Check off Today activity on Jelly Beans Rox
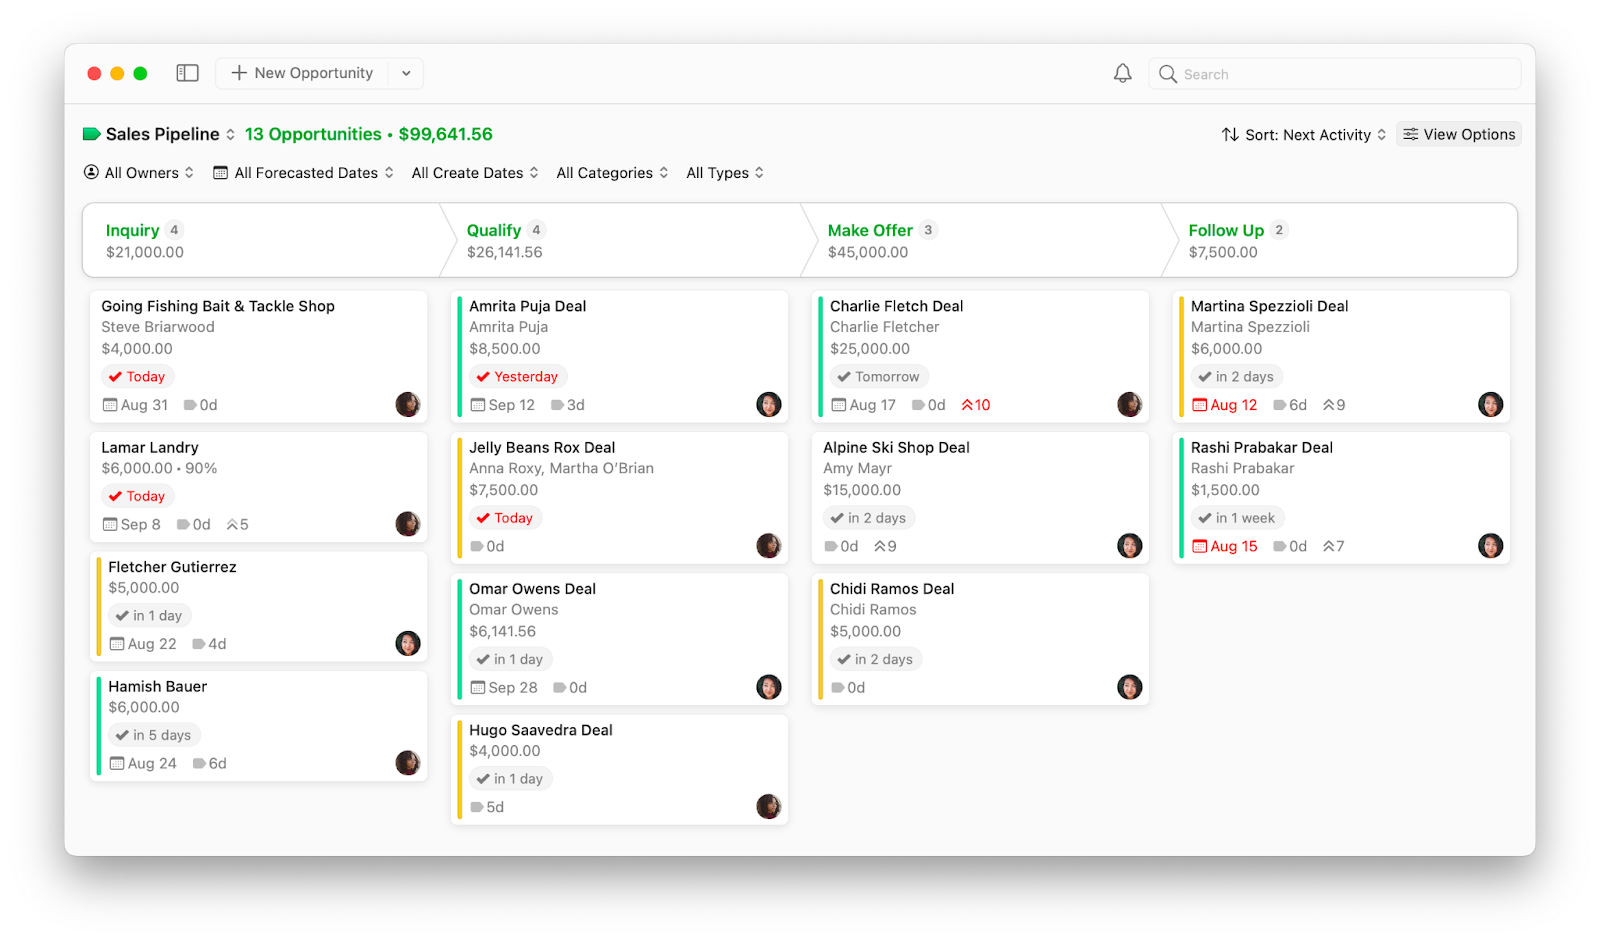This screenshot has height=941, width=1600. (483, 518)
